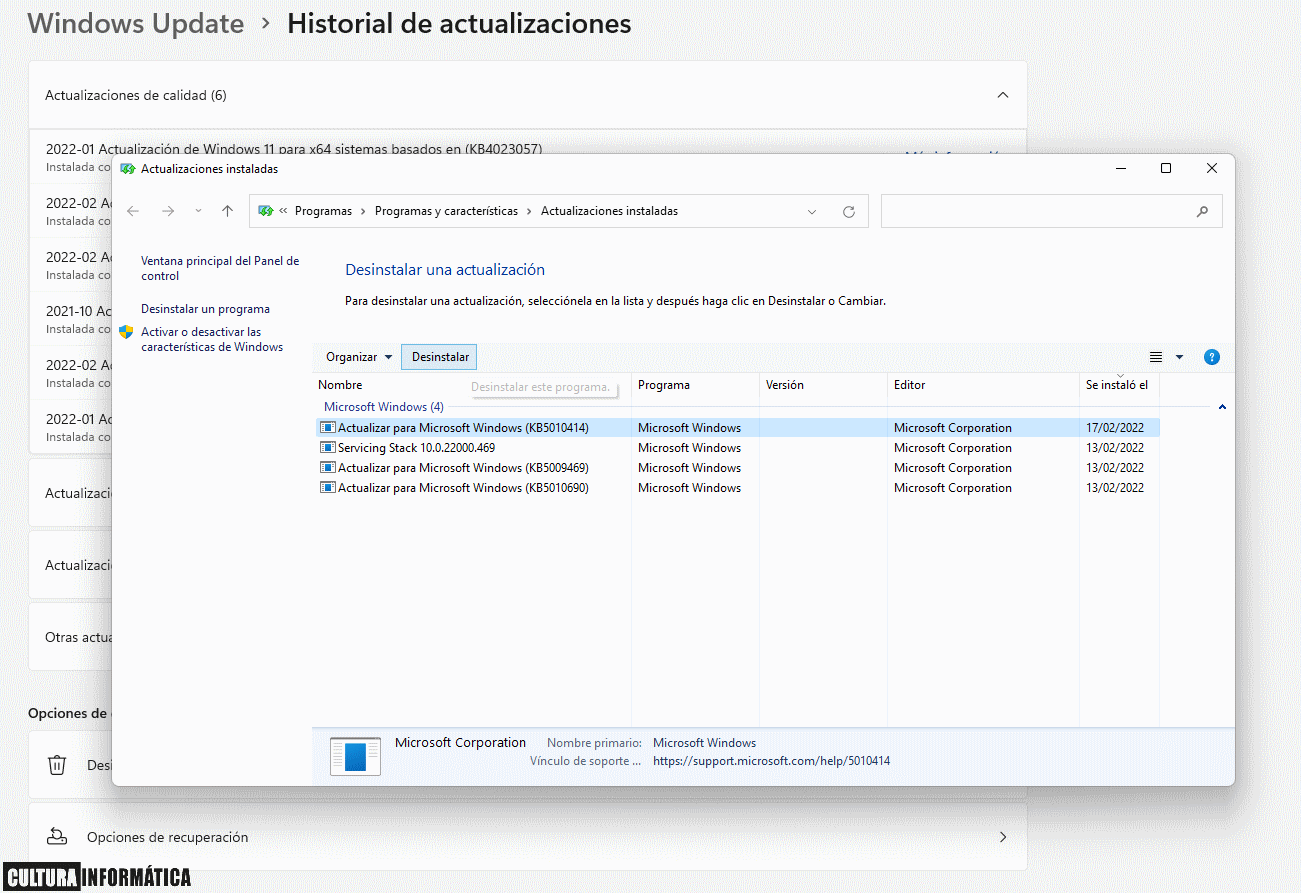Open the Organizar dropdown menu

pyautogui.click(x=359, y=357)
